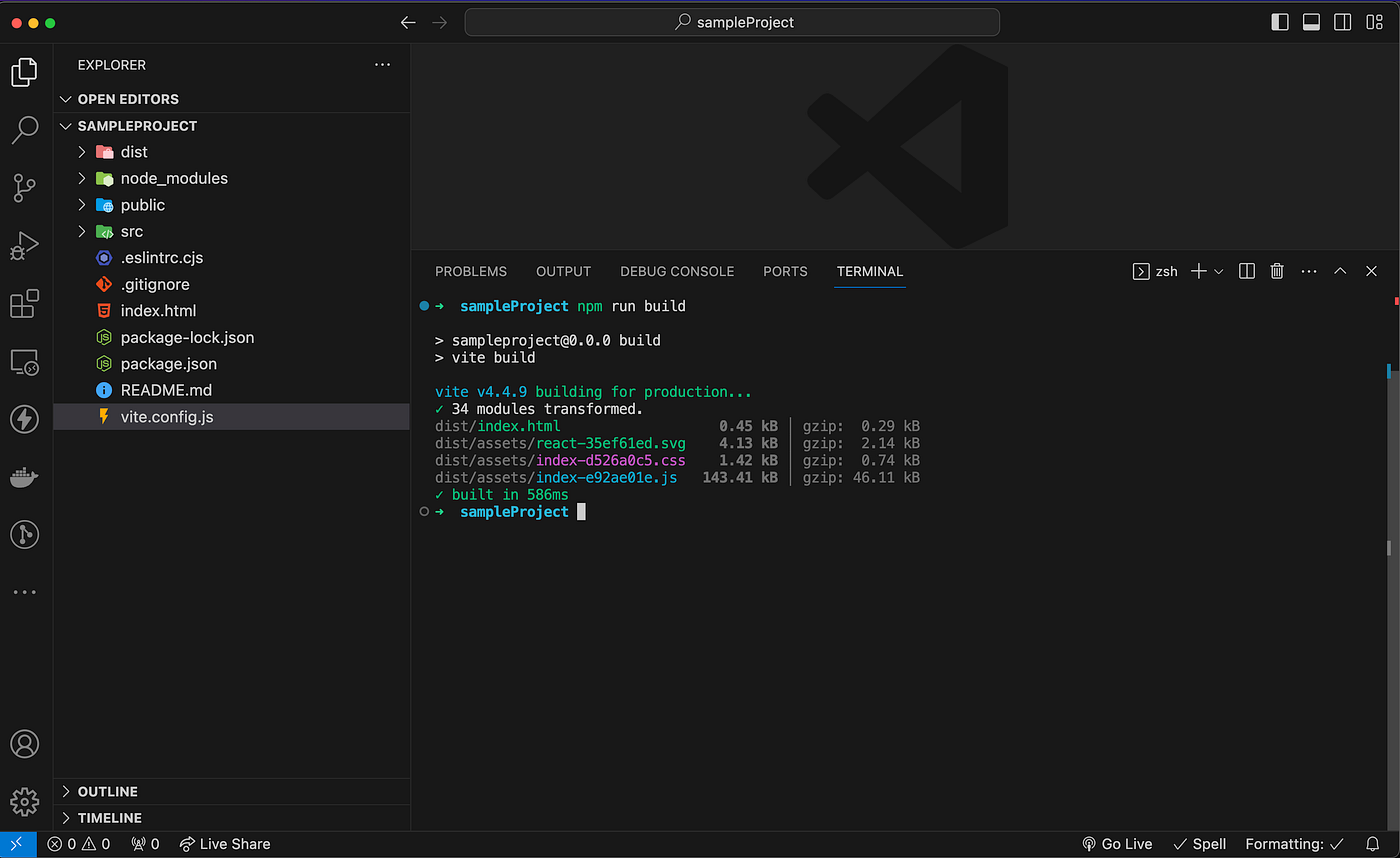Image resolution: width=1400 pixels, height=858 pixels.
Task: Expand the dist folder
Action: point(134,152)
